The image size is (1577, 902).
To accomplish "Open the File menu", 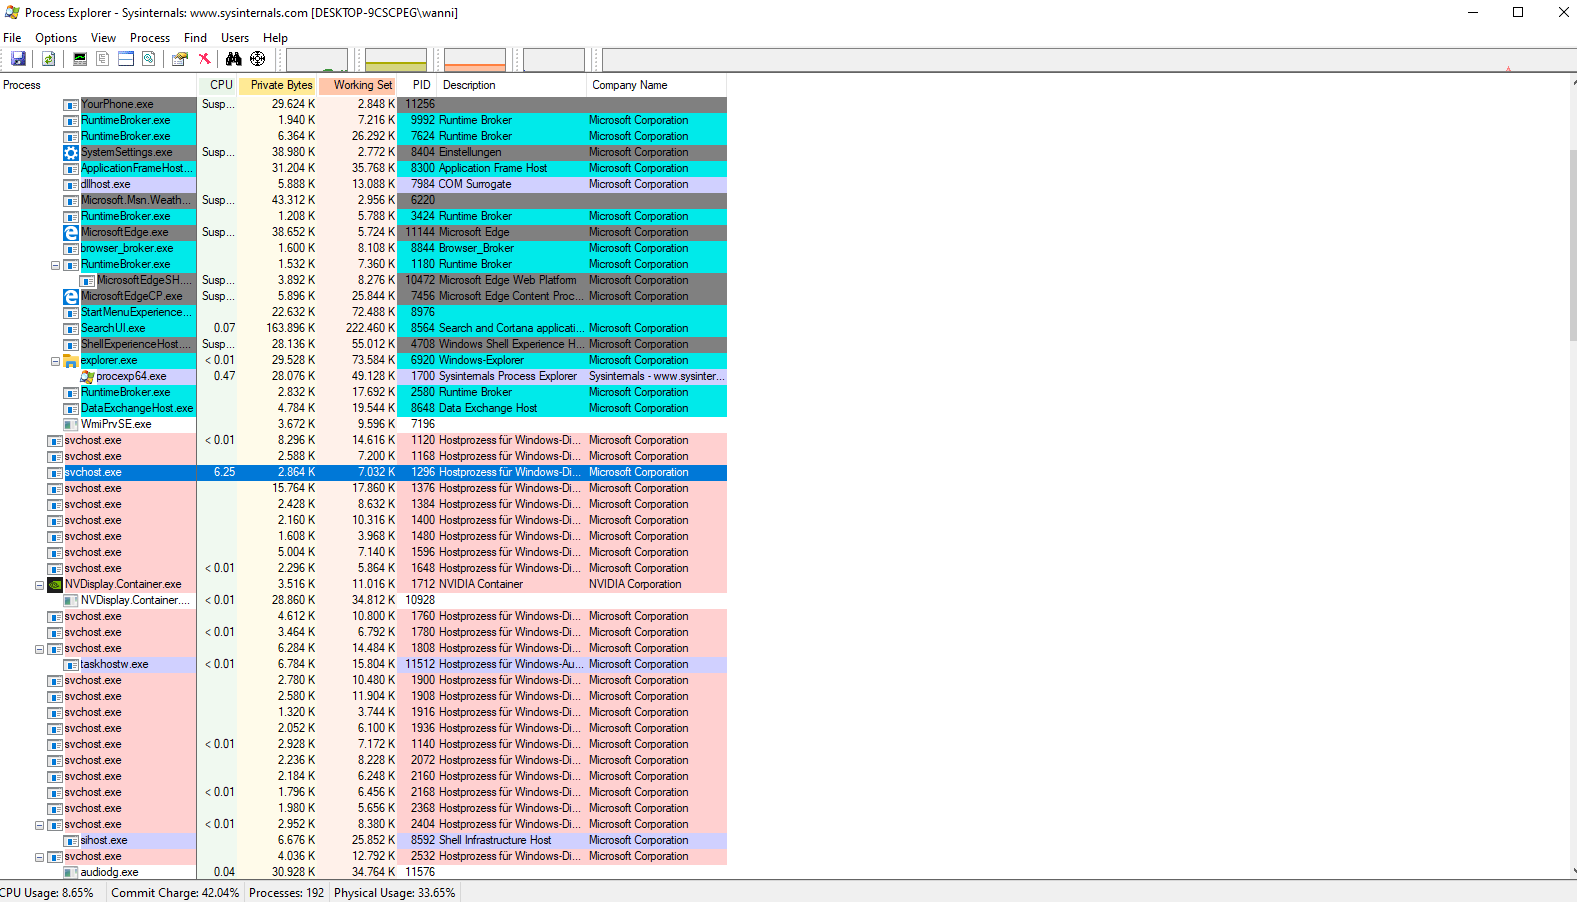I will 12,38.
